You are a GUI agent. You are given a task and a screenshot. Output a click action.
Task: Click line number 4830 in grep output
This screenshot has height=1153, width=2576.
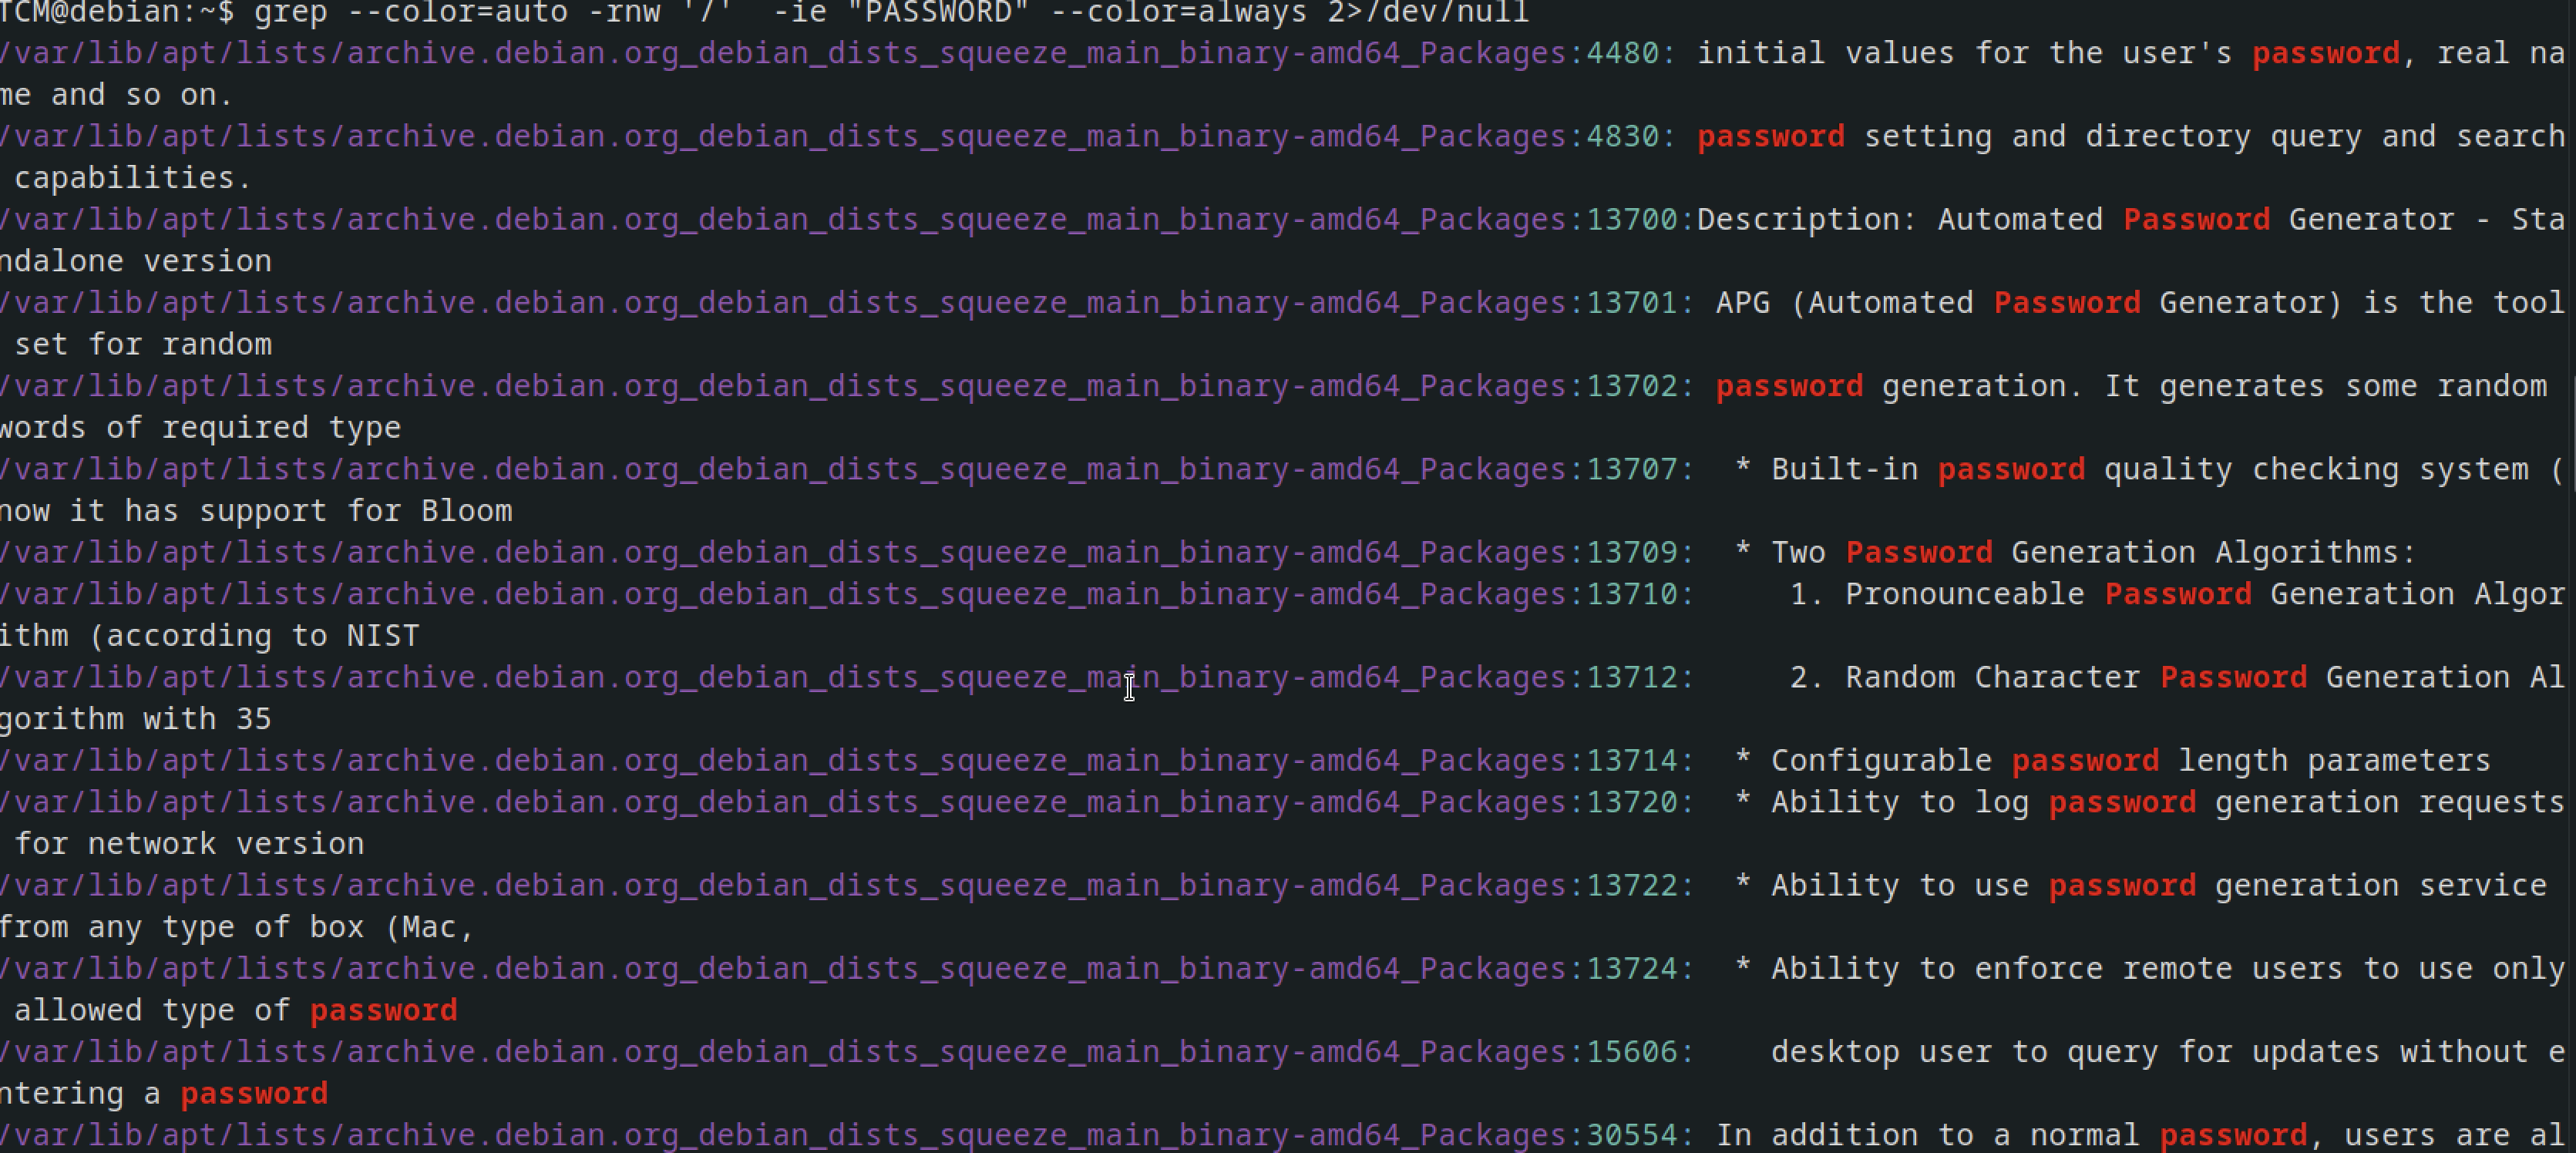tap(1623, 136)
